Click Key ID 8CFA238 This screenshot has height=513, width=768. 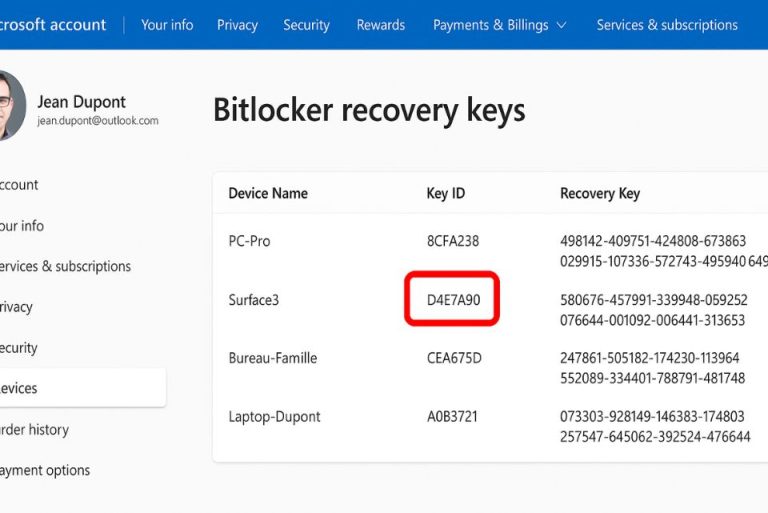453,241
